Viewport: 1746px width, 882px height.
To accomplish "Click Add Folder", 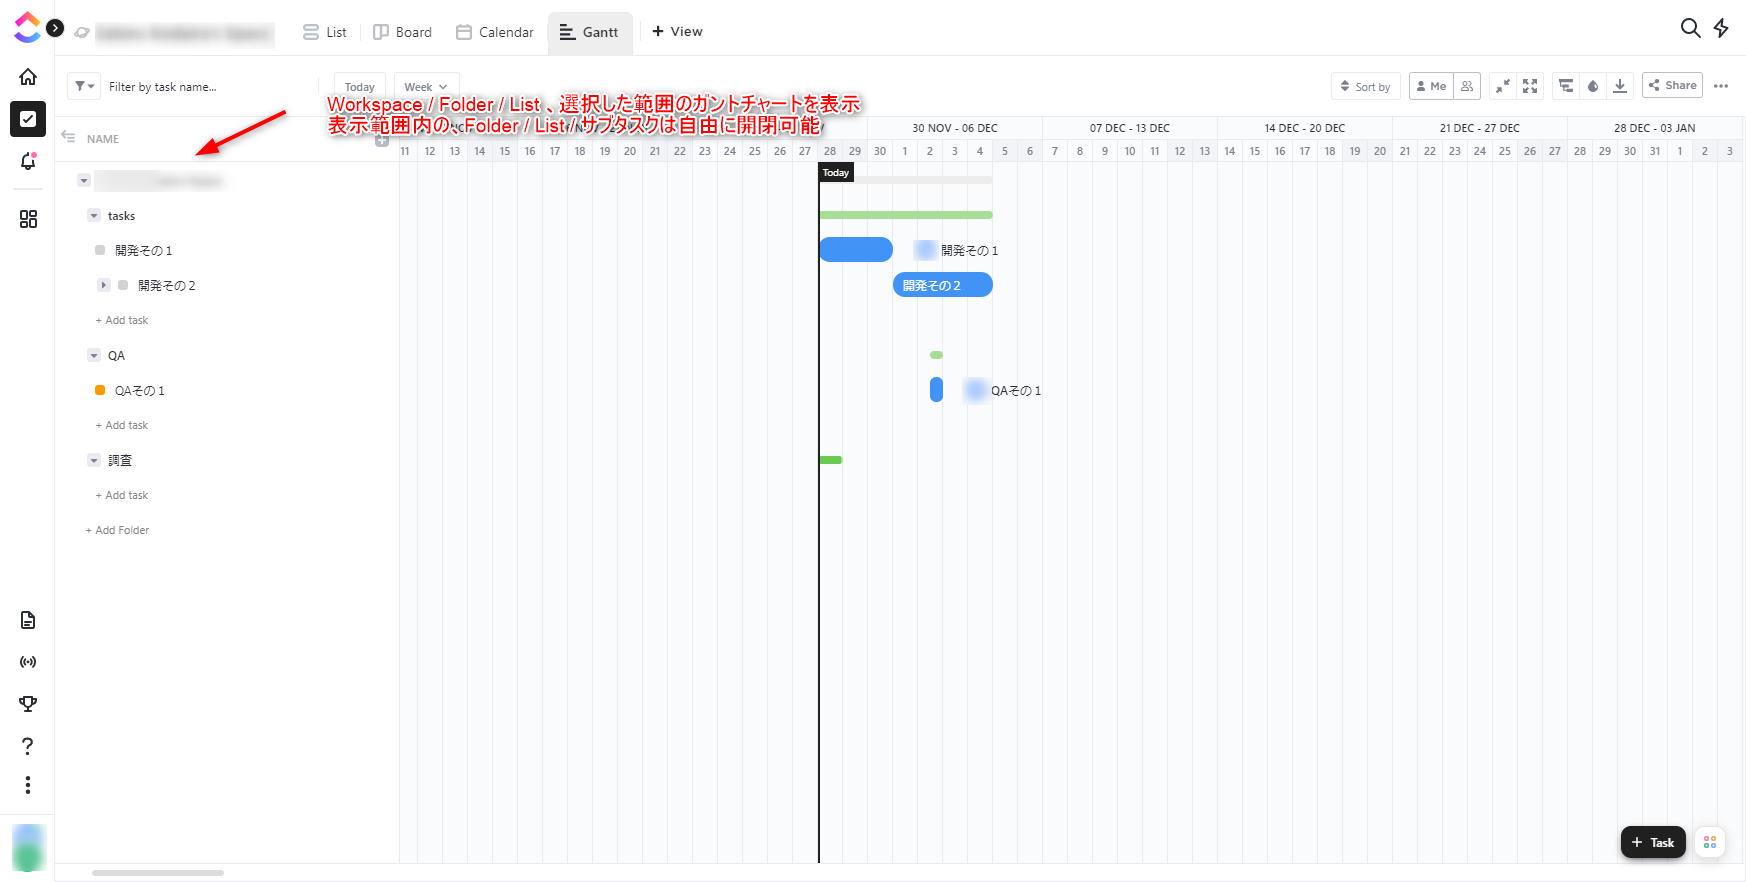I will 117,530.
